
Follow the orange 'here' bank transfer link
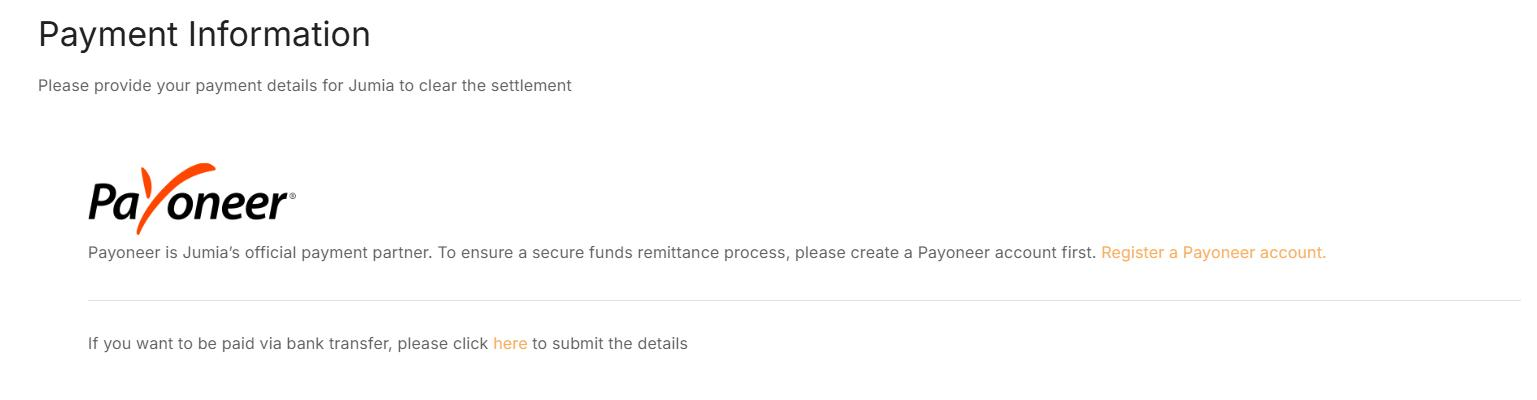[x=510, y=344]
